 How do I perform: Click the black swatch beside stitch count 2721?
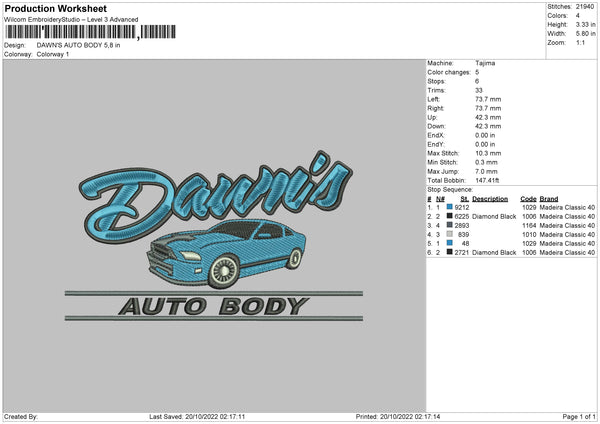click(x=450, y=252)
